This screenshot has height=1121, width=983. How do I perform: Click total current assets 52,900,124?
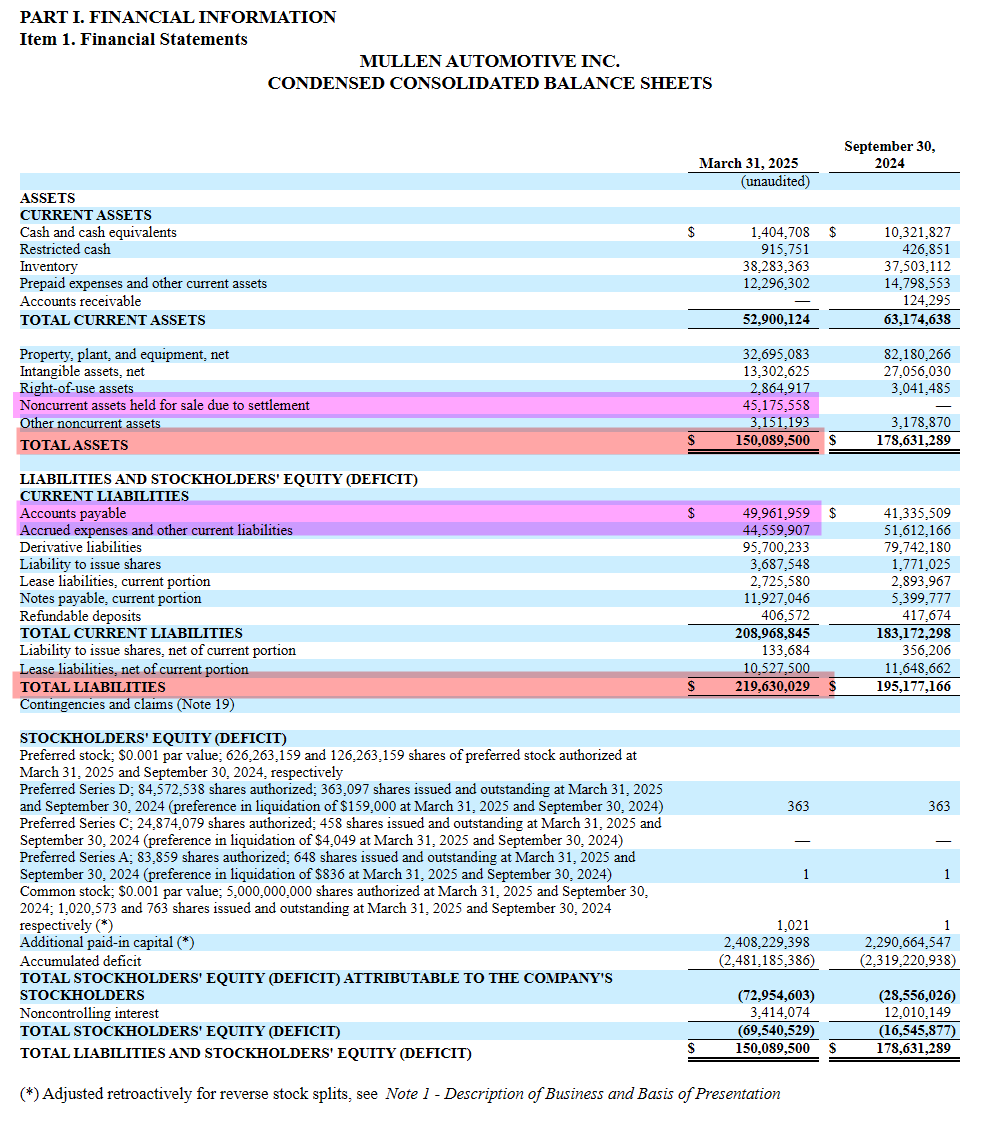tap(776, 320)
